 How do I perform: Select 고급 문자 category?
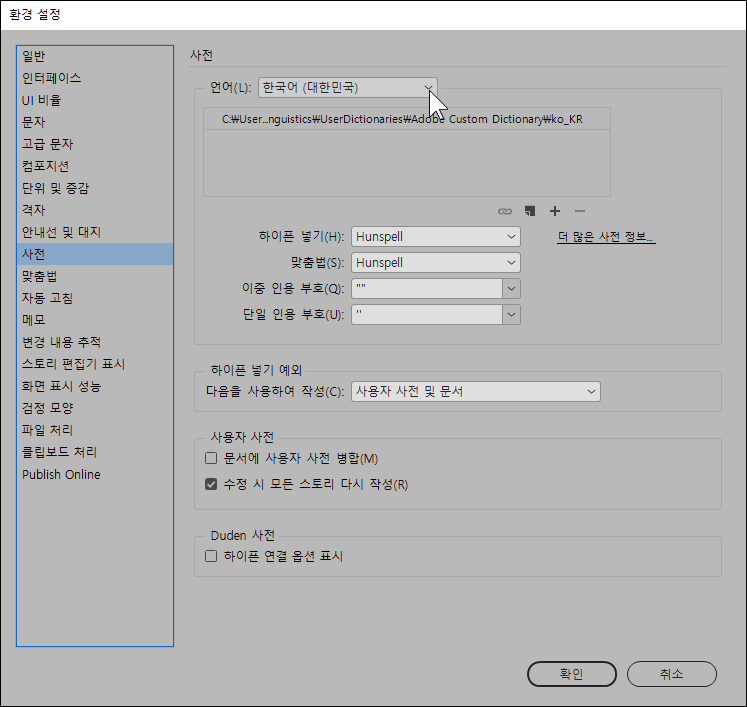click(95, 144)
